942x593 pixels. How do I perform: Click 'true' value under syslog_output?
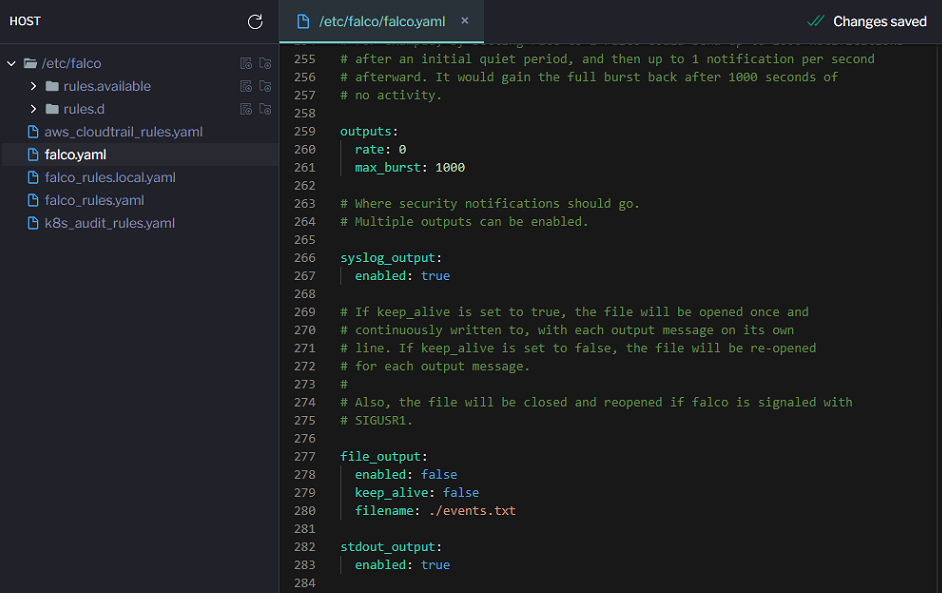click(x=436, y=276)
